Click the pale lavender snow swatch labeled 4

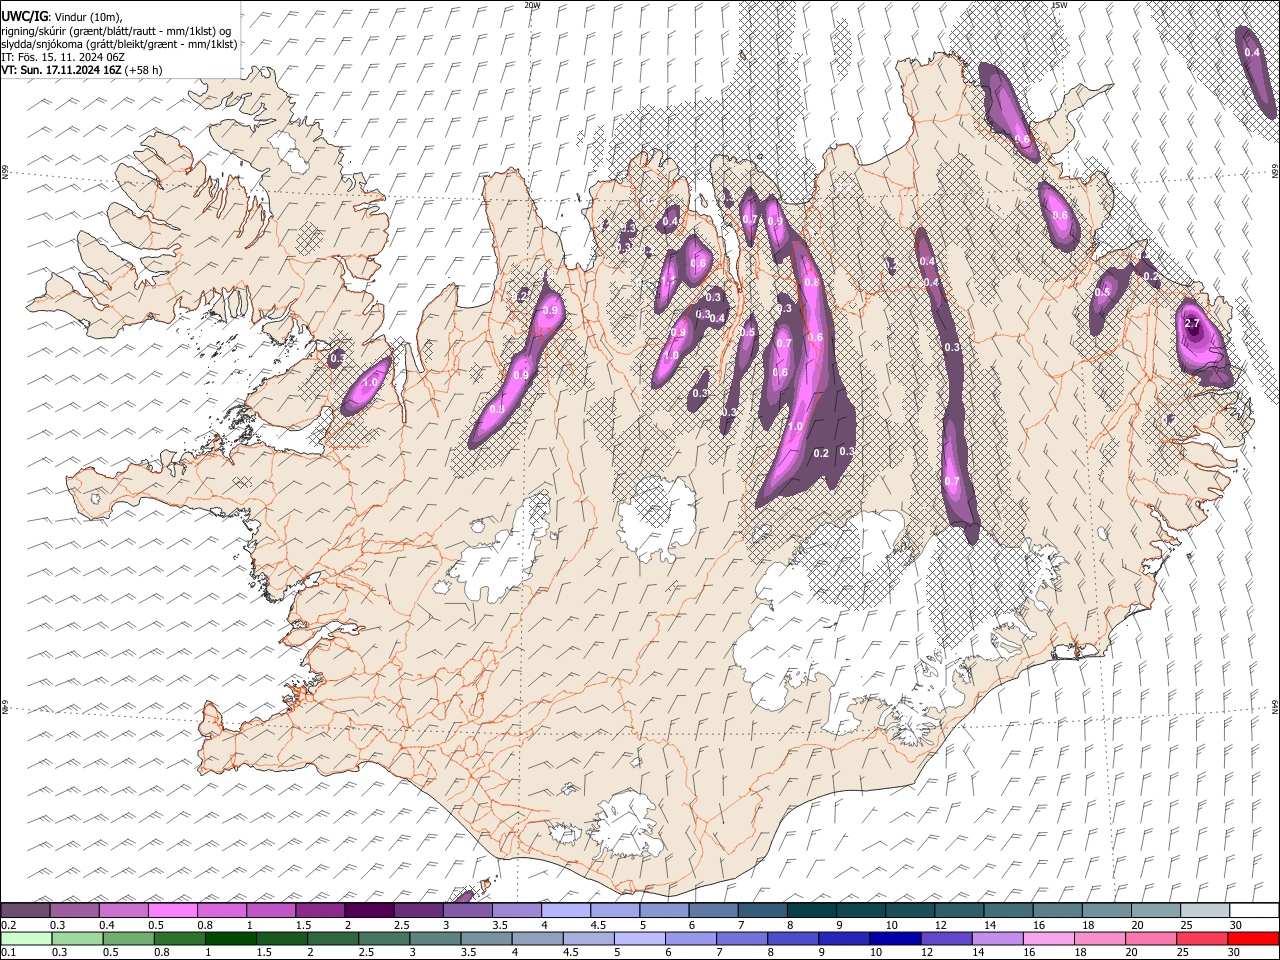click(566, 910)
